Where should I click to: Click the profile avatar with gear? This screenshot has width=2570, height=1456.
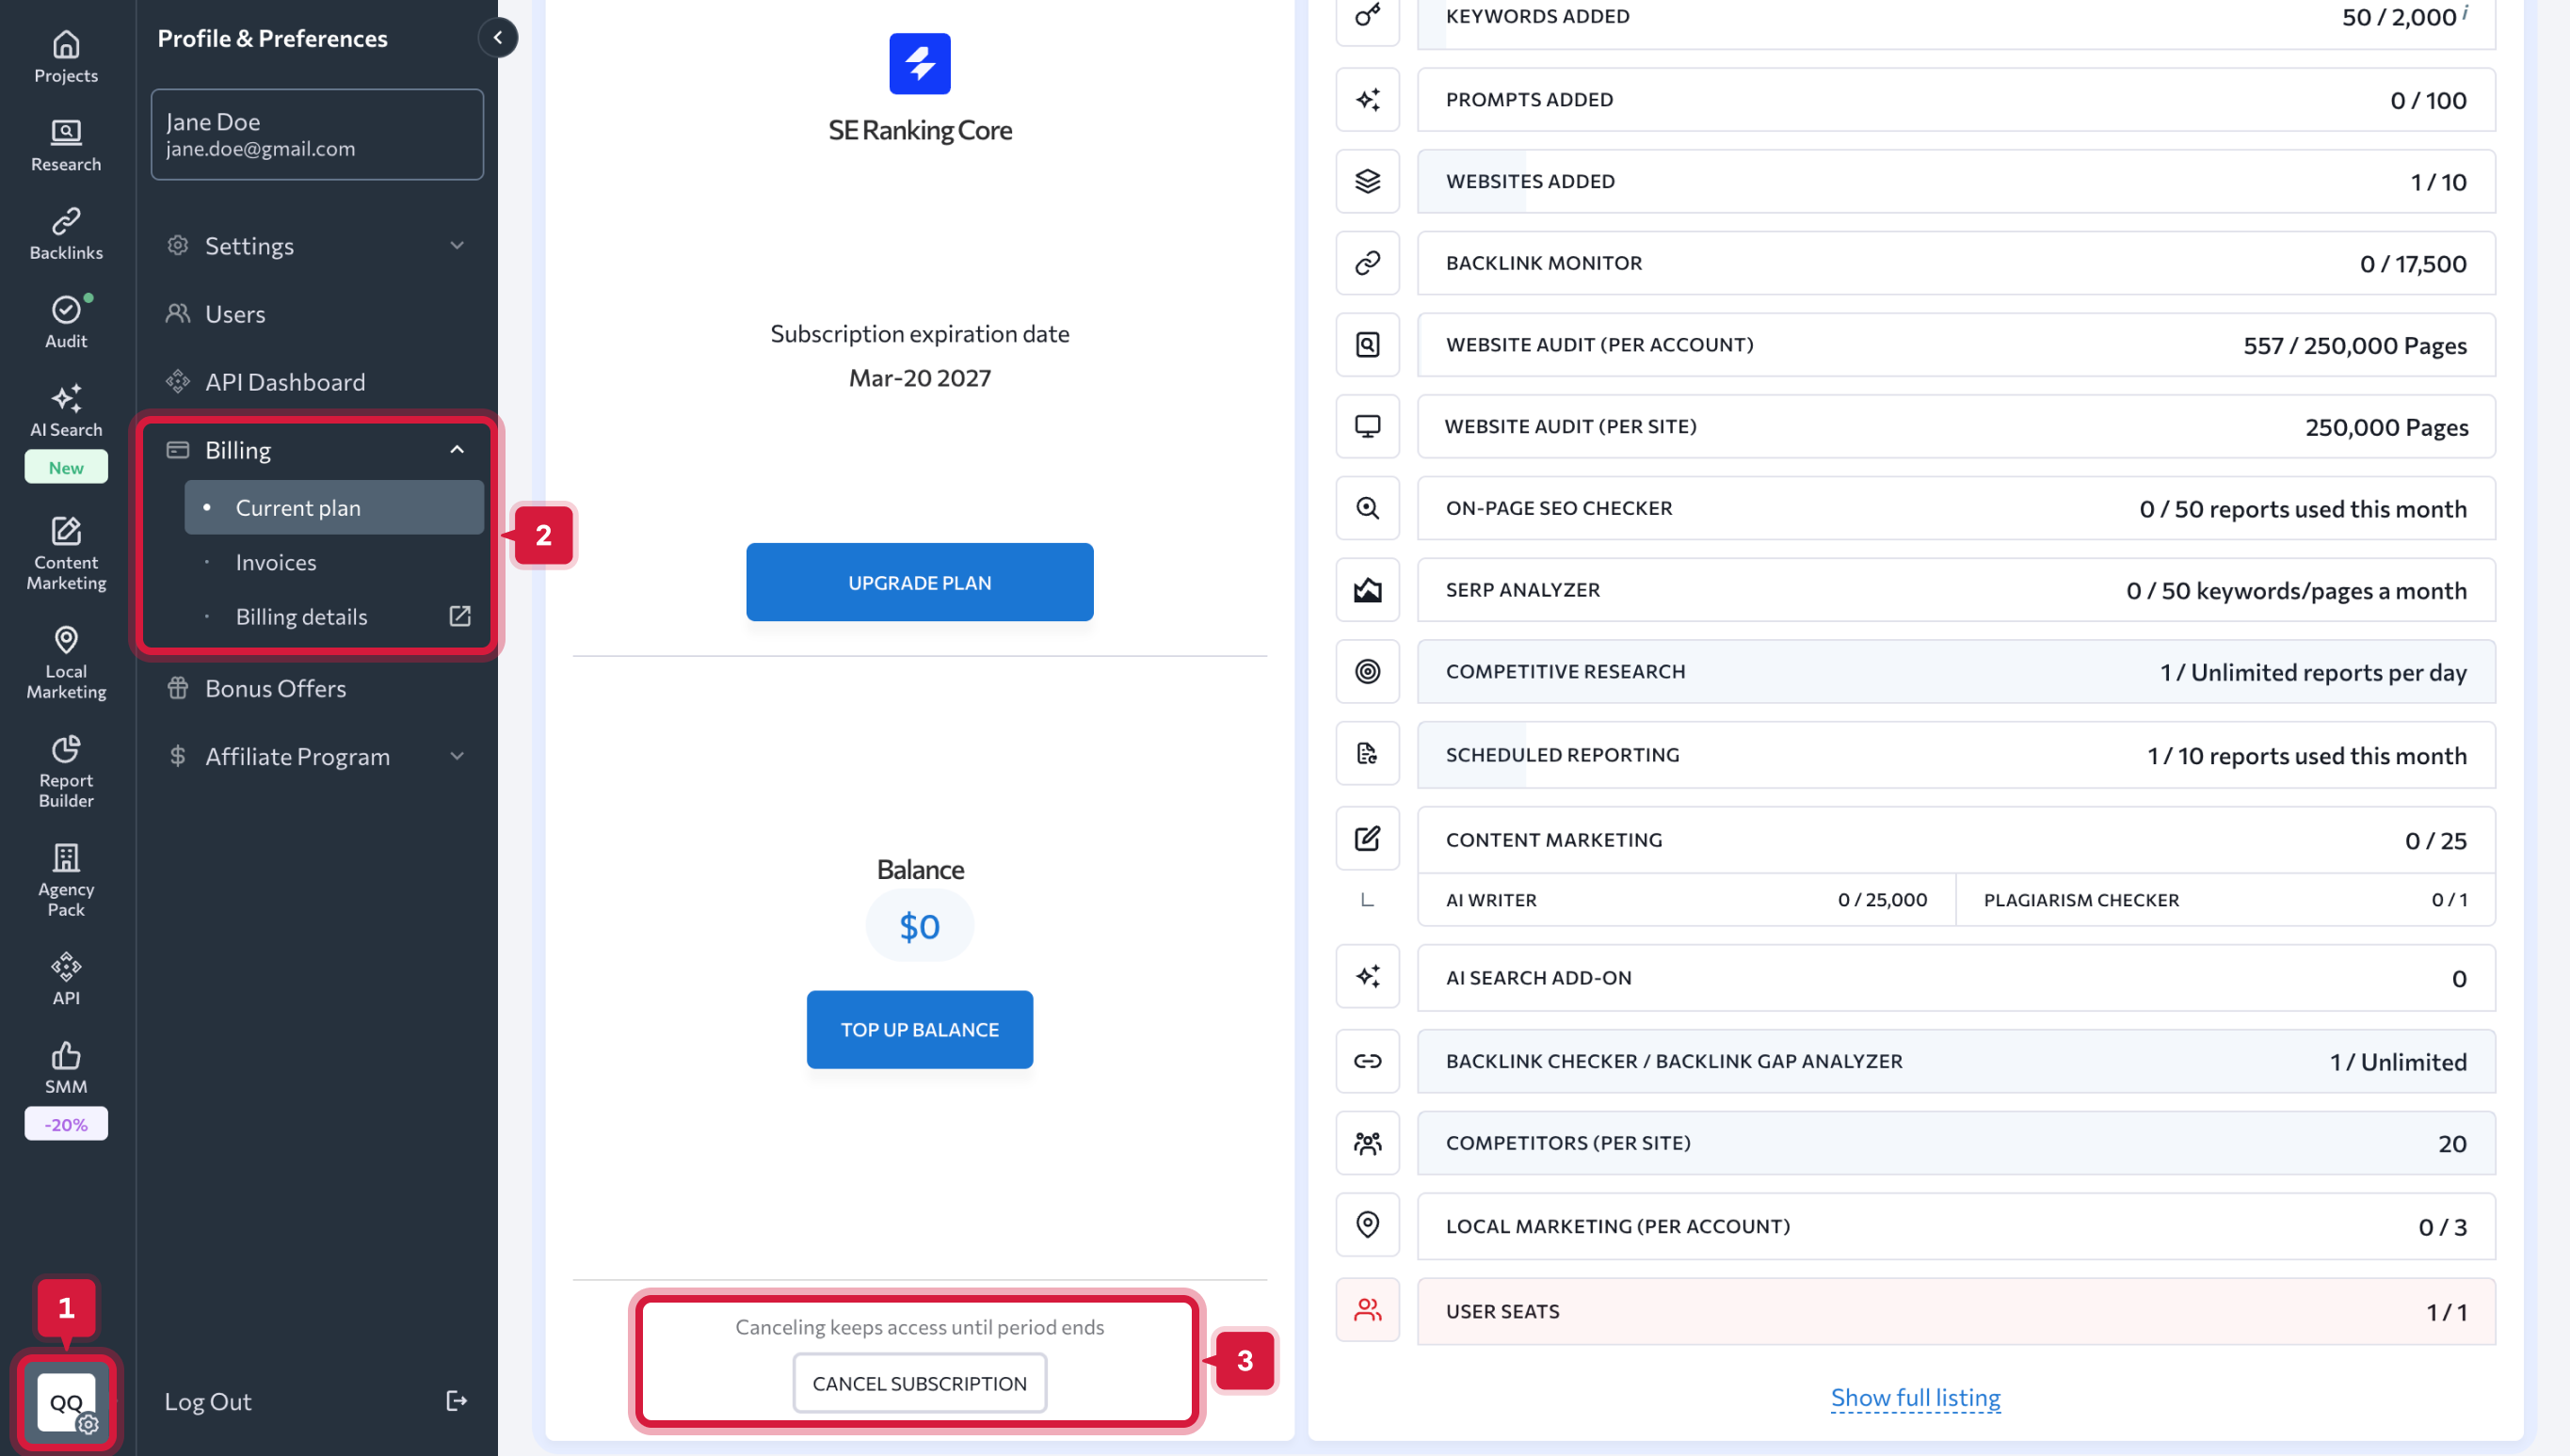pos(67,1401)
